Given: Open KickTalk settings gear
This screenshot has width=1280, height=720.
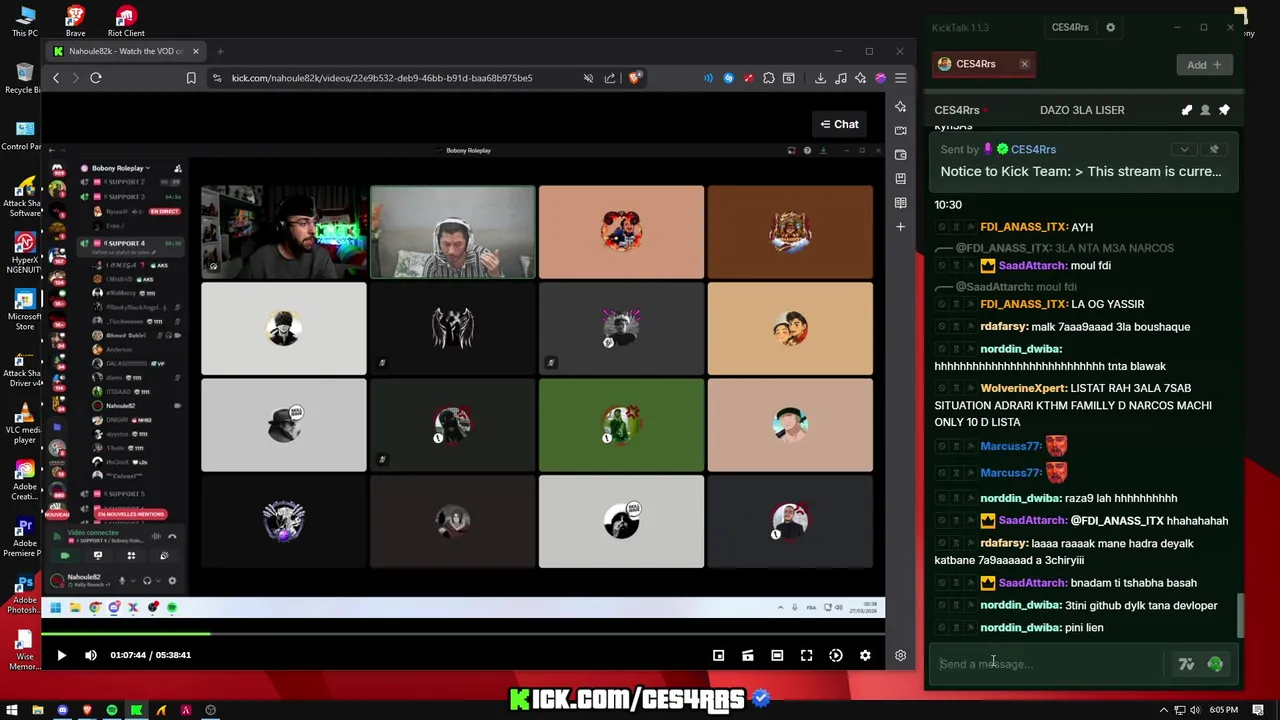Looking at the screenshot, I should (1110, 28).
